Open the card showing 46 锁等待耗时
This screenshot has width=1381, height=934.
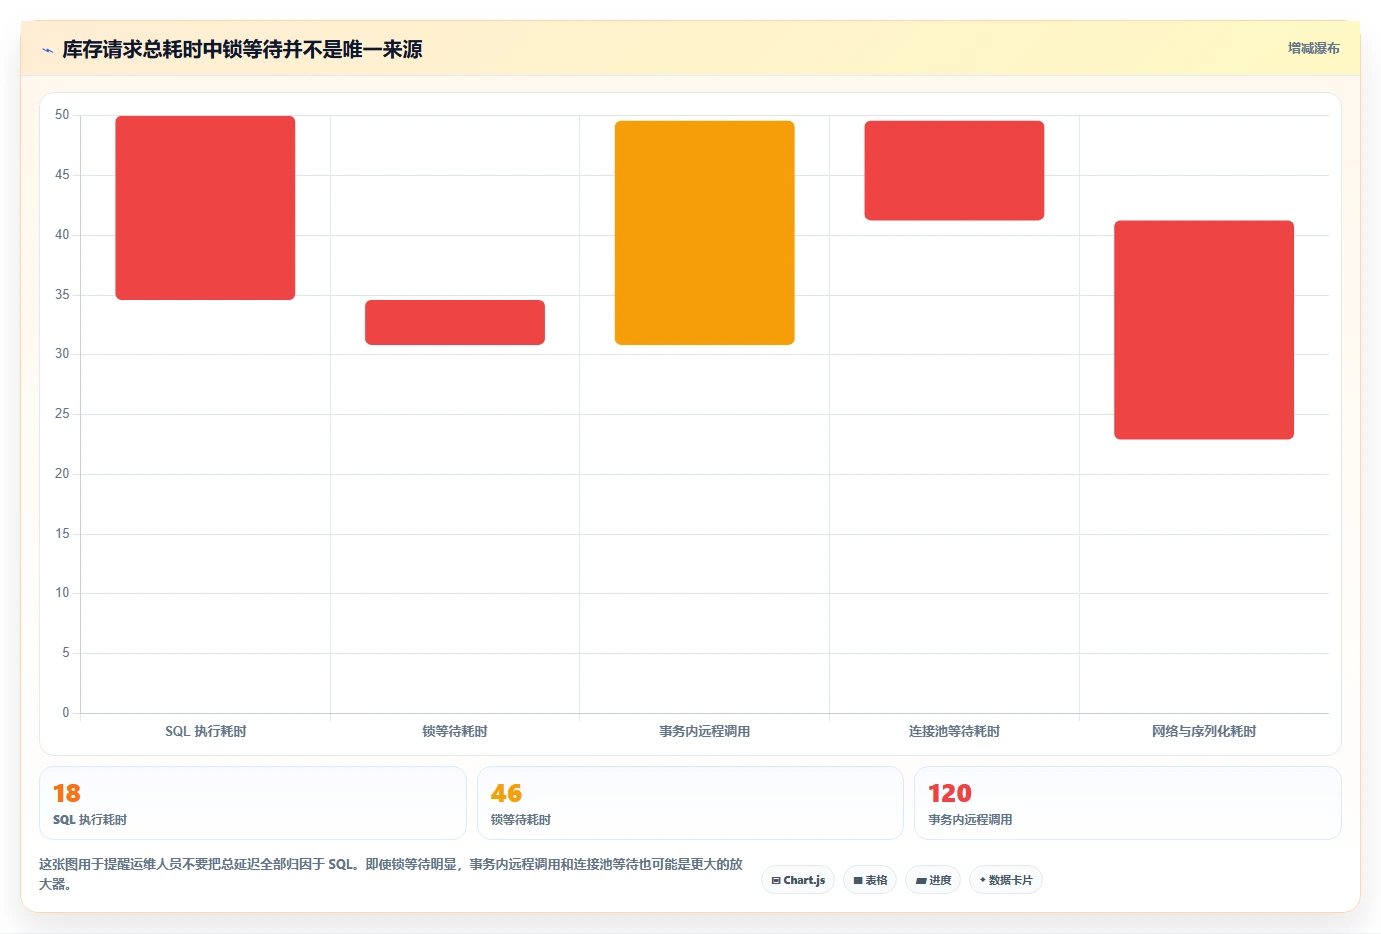(690, 803)
